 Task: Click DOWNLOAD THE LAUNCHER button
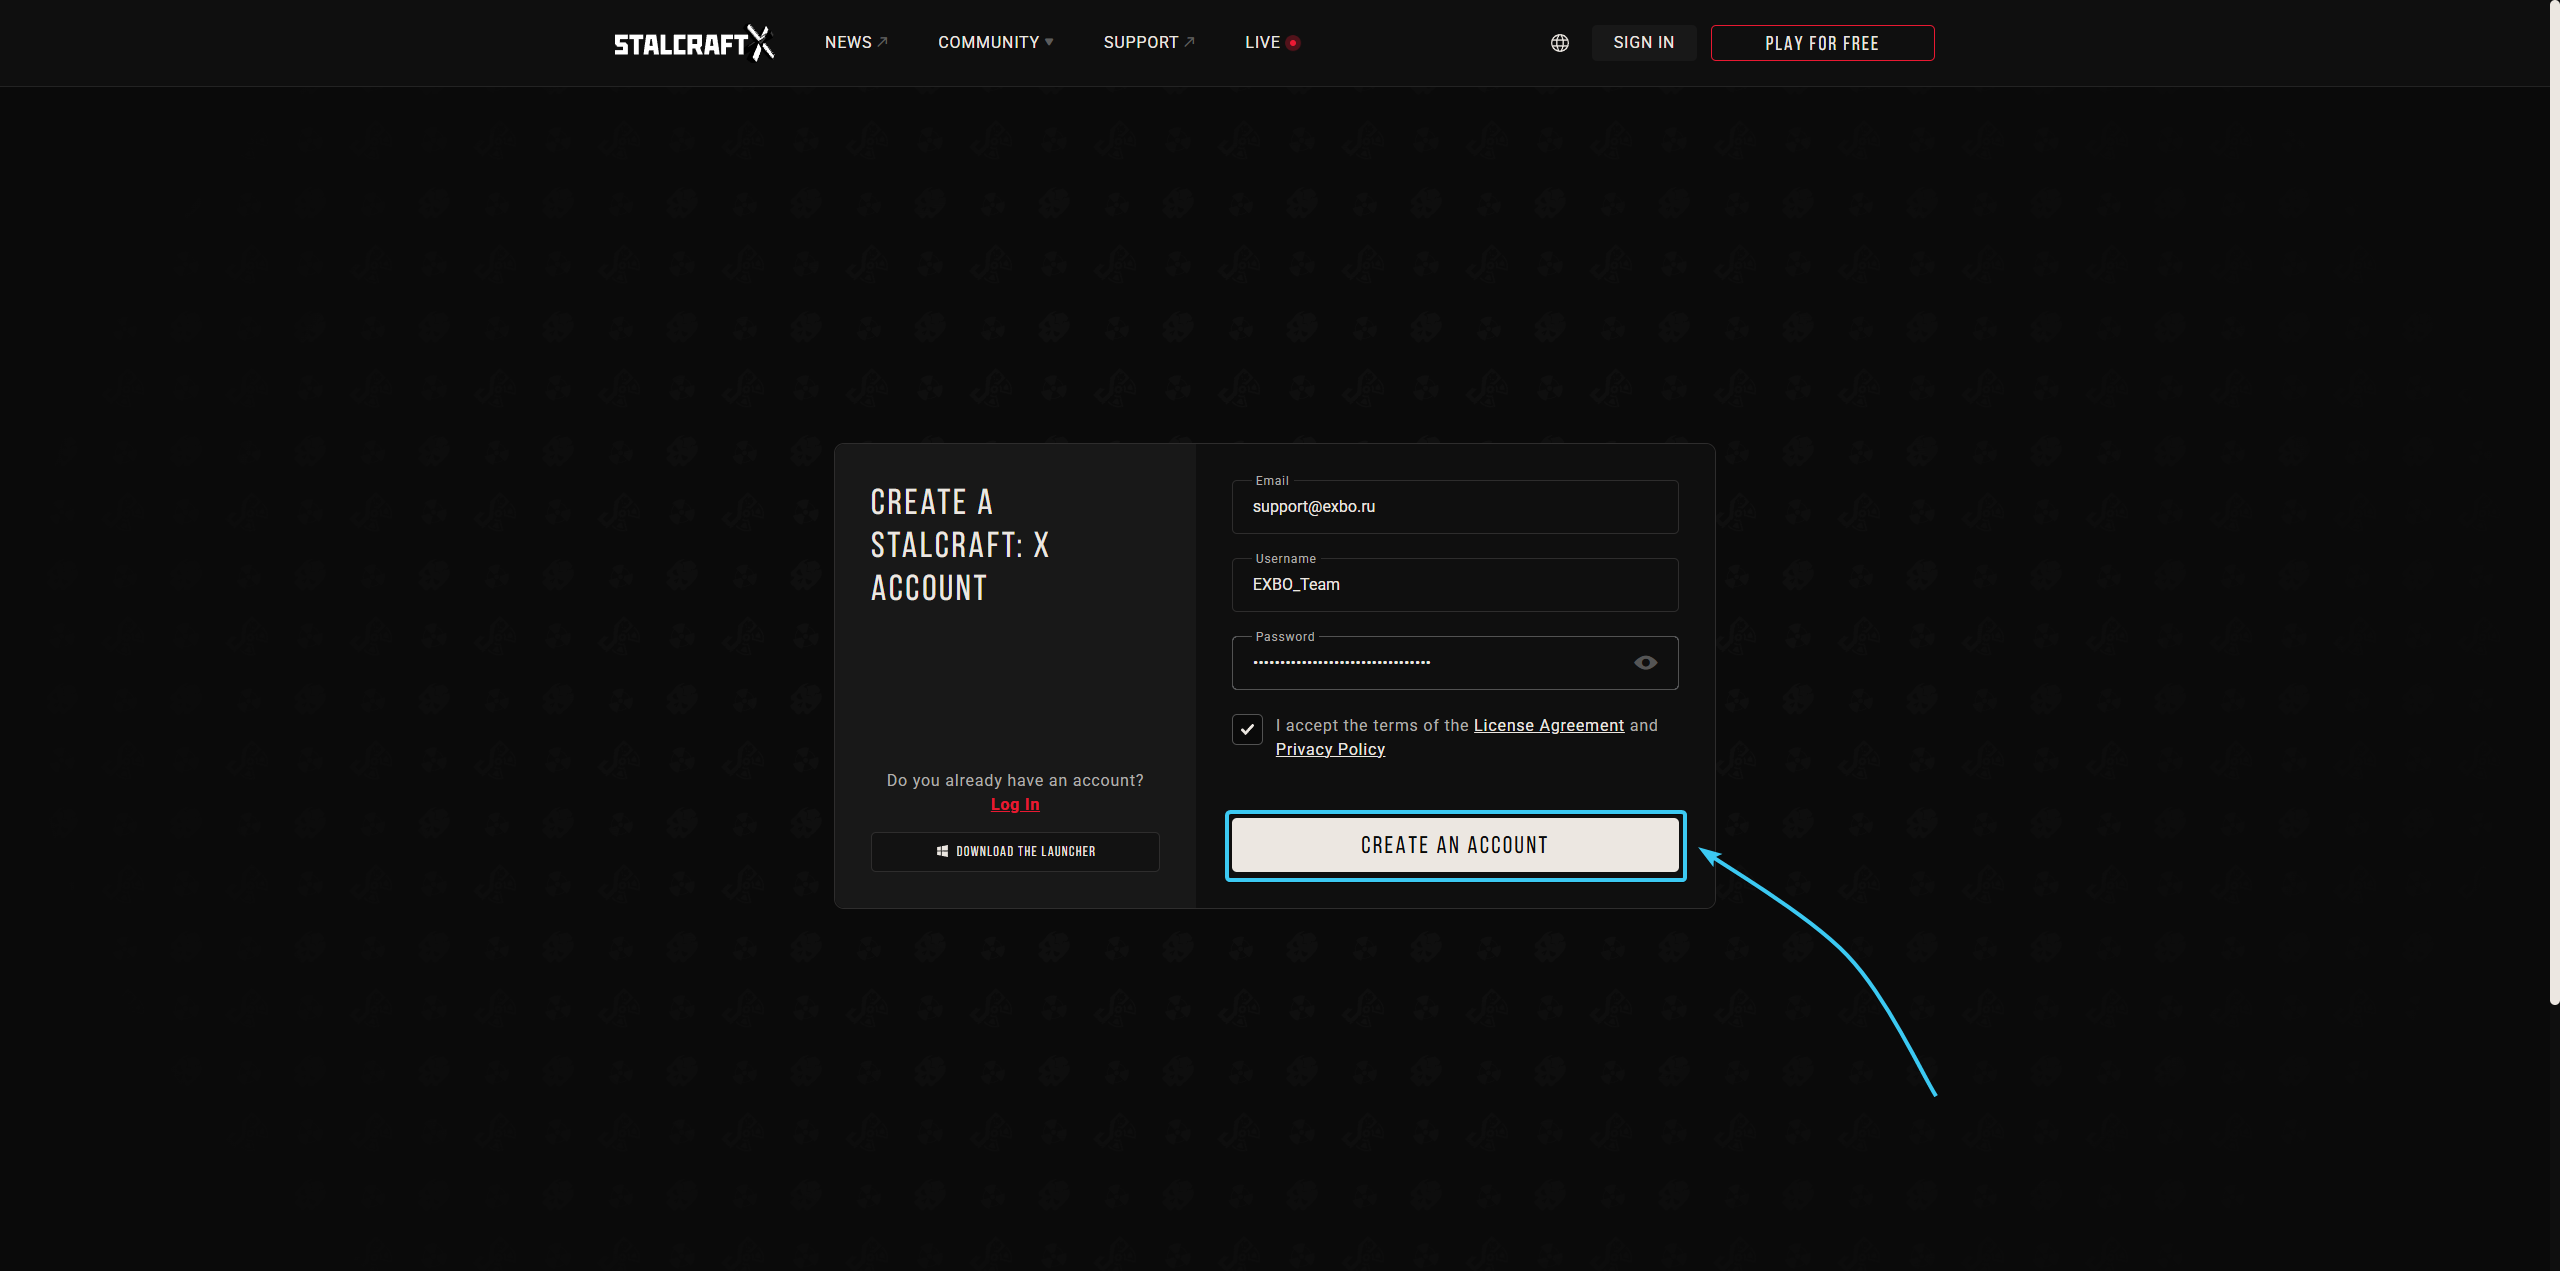tap(1015, 852)
